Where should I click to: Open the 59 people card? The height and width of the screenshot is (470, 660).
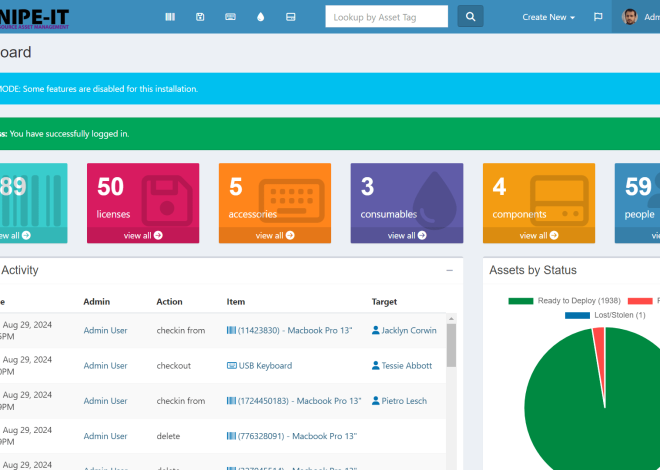(637, 203)
